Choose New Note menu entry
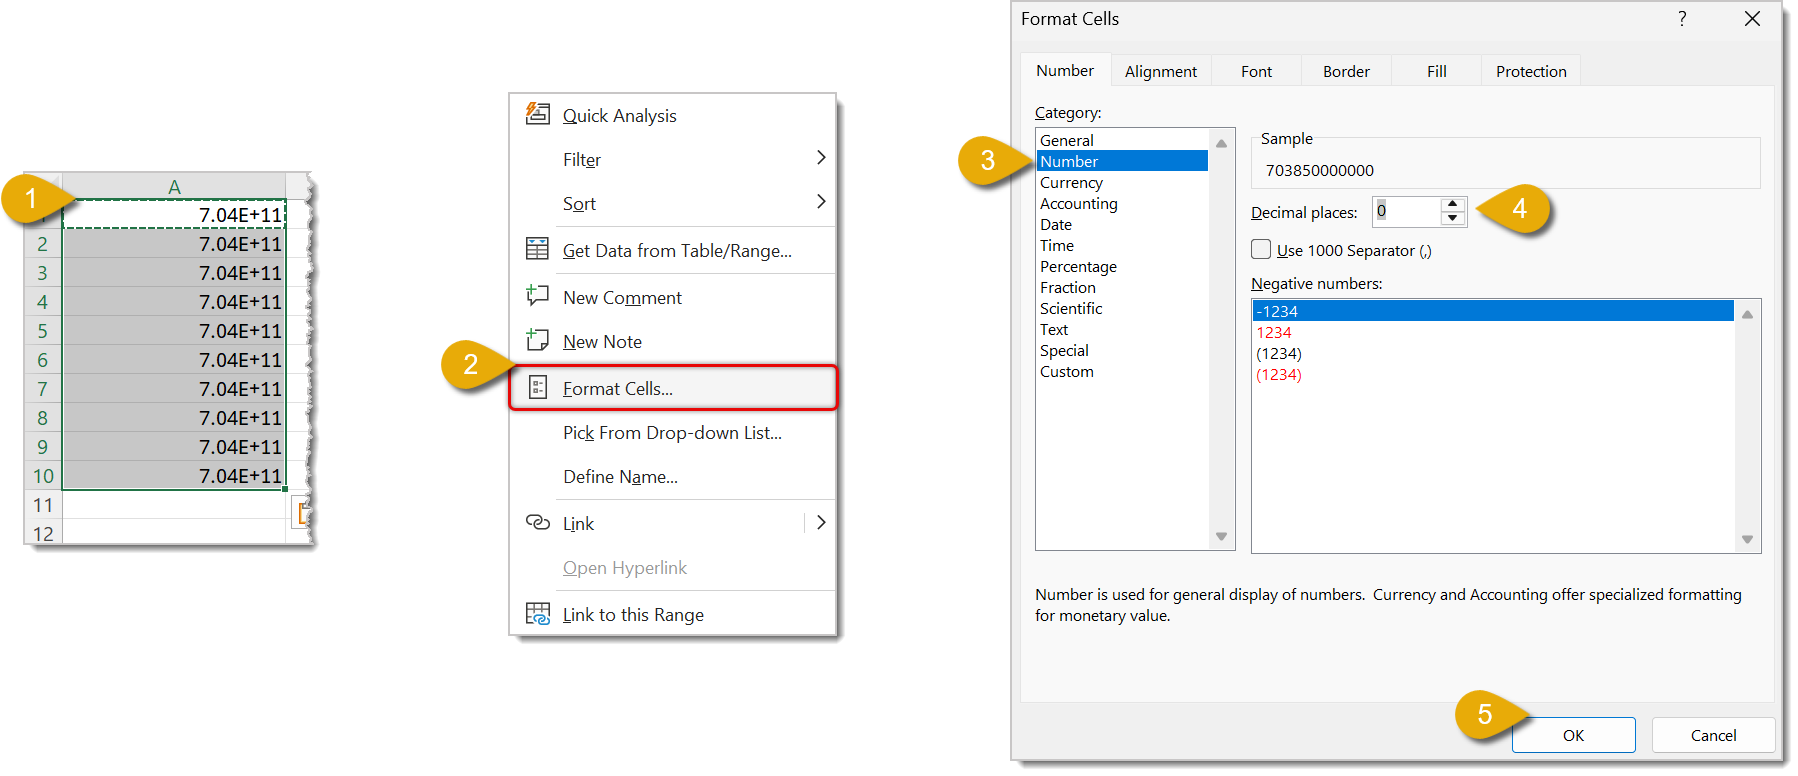The width and height of the screenshot is (1798, 776). [x=673, y=341]
